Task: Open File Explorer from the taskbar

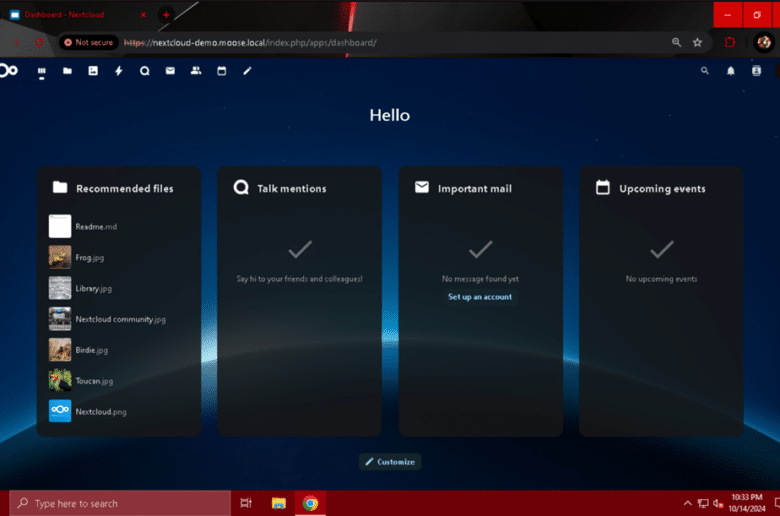Action: click(x=279, y=504)
